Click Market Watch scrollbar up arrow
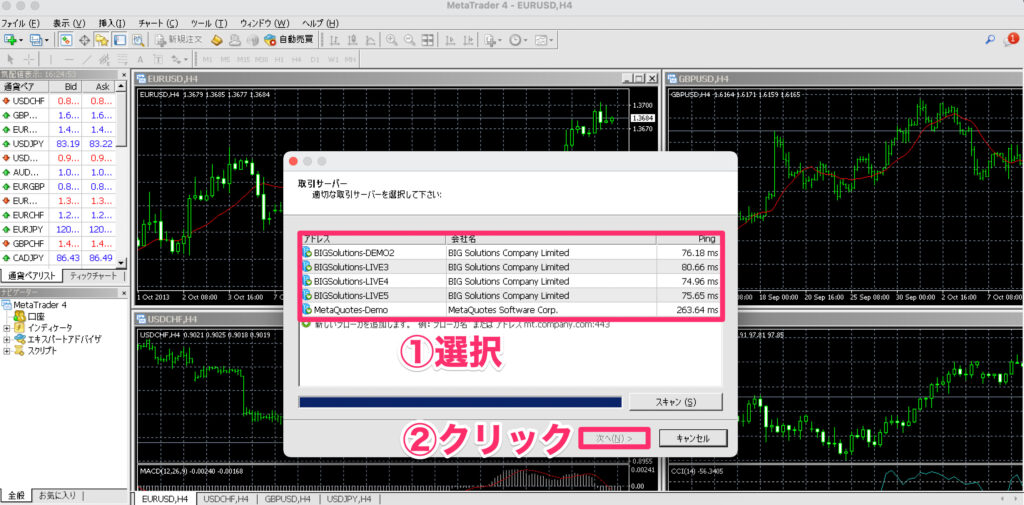 [121, 86]
